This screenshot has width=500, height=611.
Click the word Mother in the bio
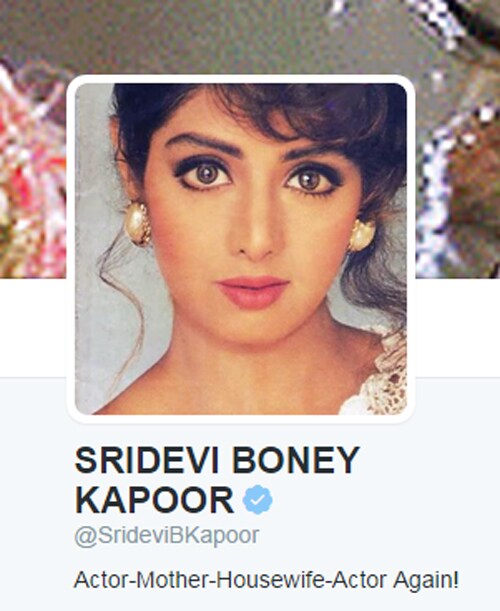point(172,580)
